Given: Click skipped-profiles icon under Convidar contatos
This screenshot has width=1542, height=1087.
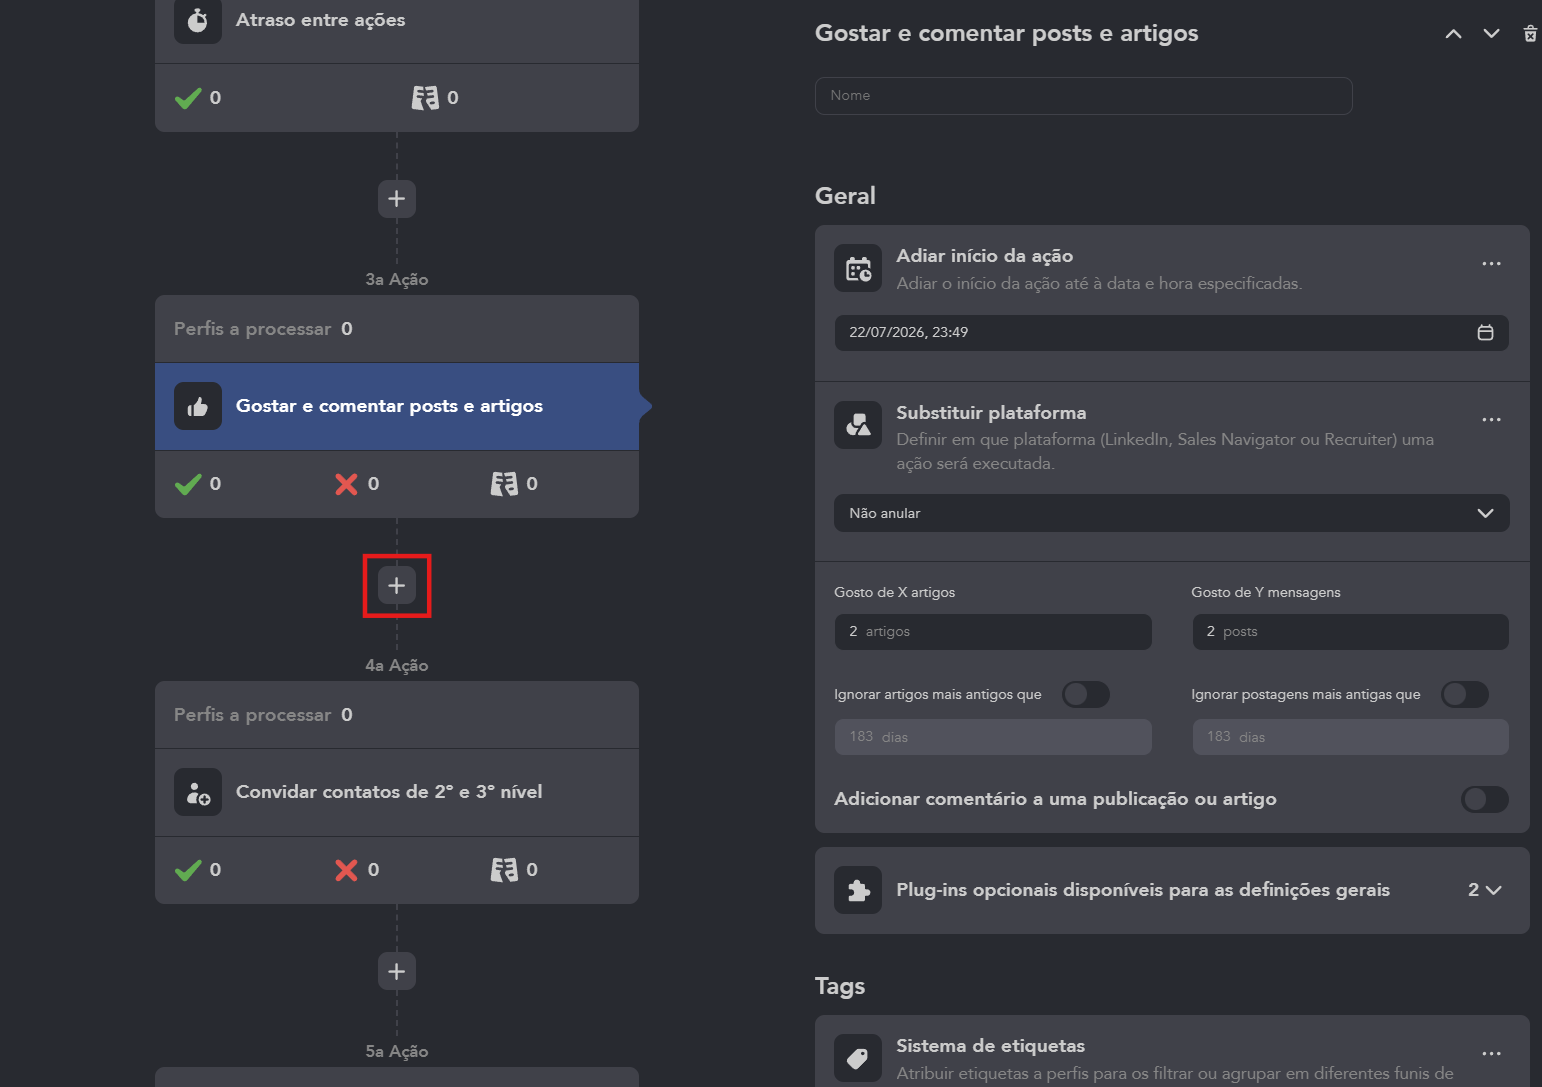Looking at the screenshot, I should click(504, 870).
